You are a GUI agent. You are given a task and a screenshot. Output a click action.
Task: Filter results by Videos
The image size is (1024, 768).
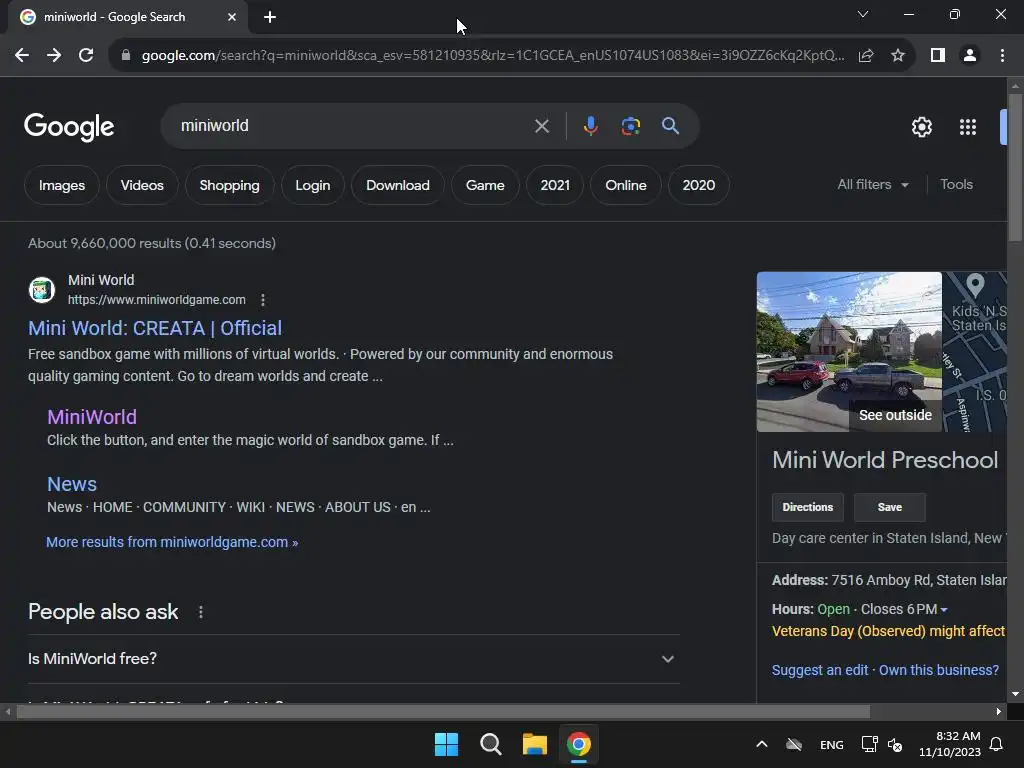coord(142,185)
